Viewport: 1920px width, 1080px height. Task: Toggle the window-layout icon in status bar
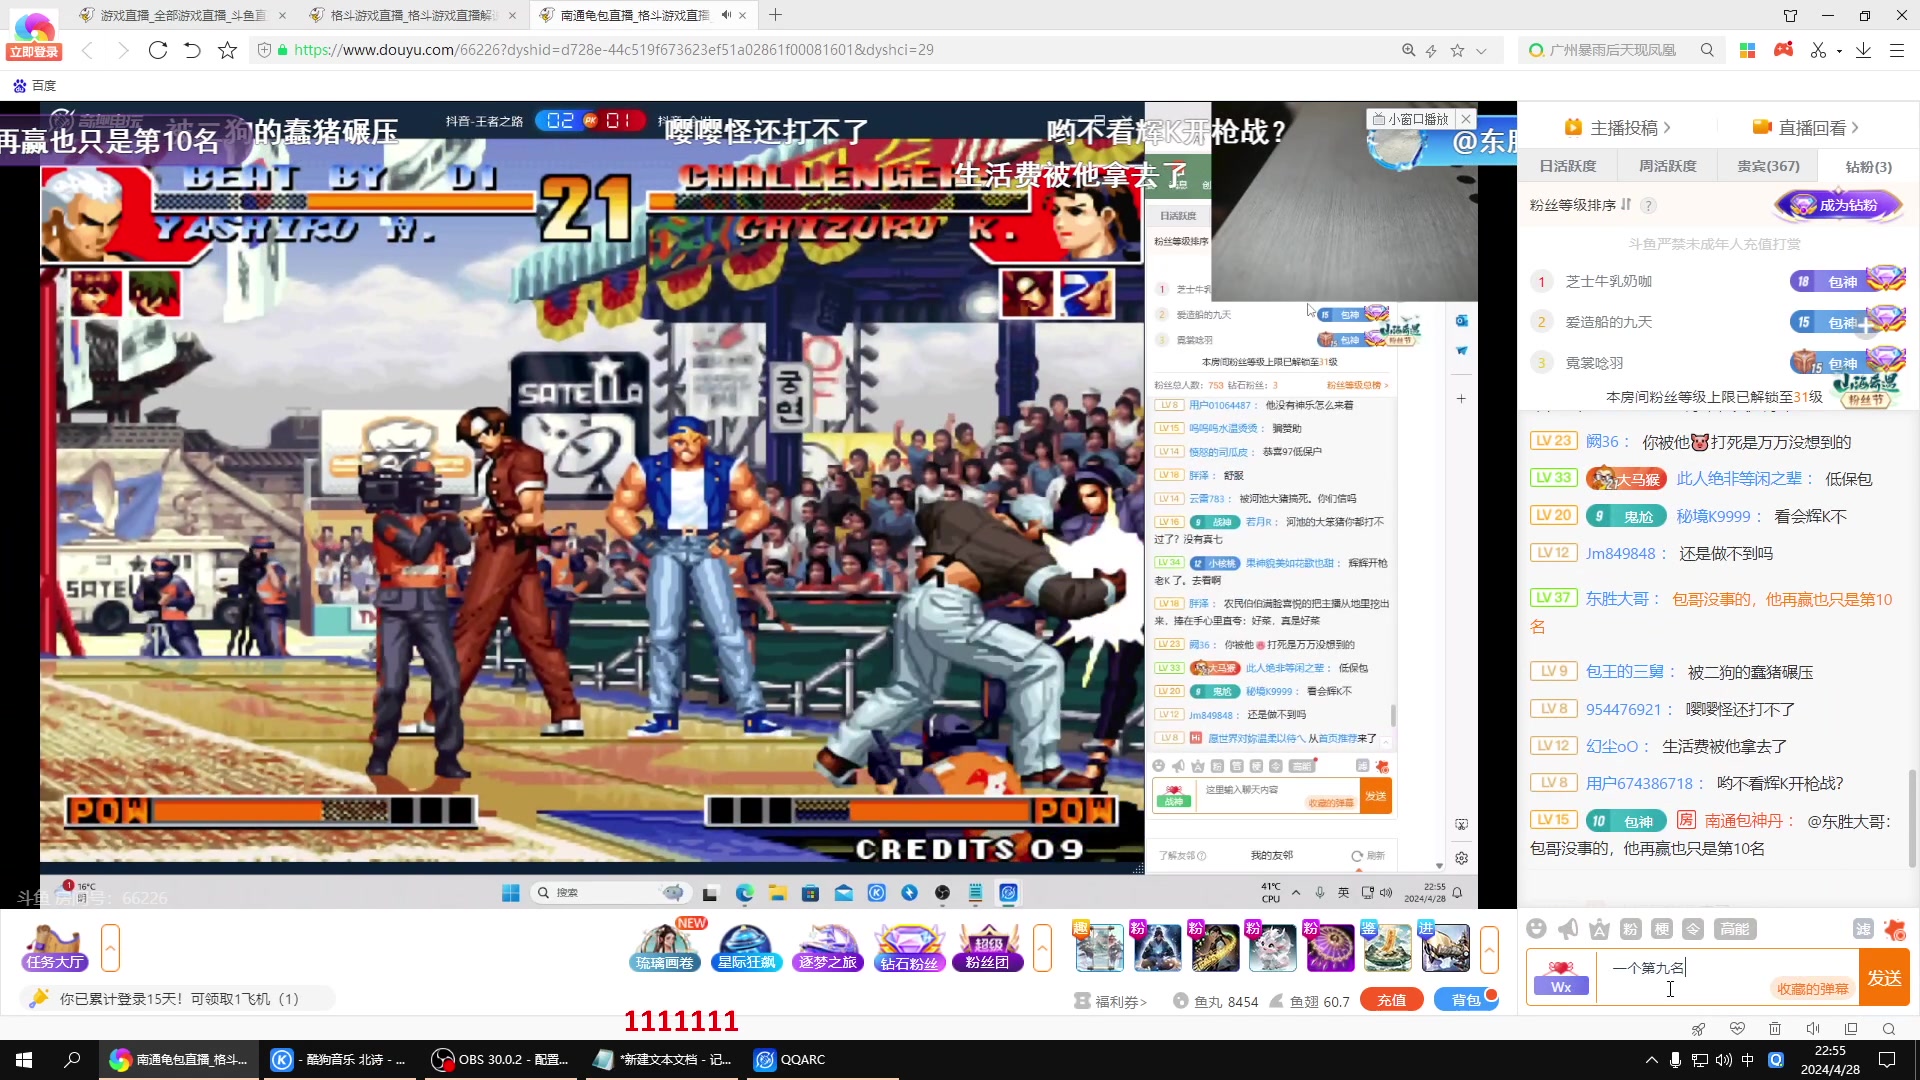[1851, 1029]
